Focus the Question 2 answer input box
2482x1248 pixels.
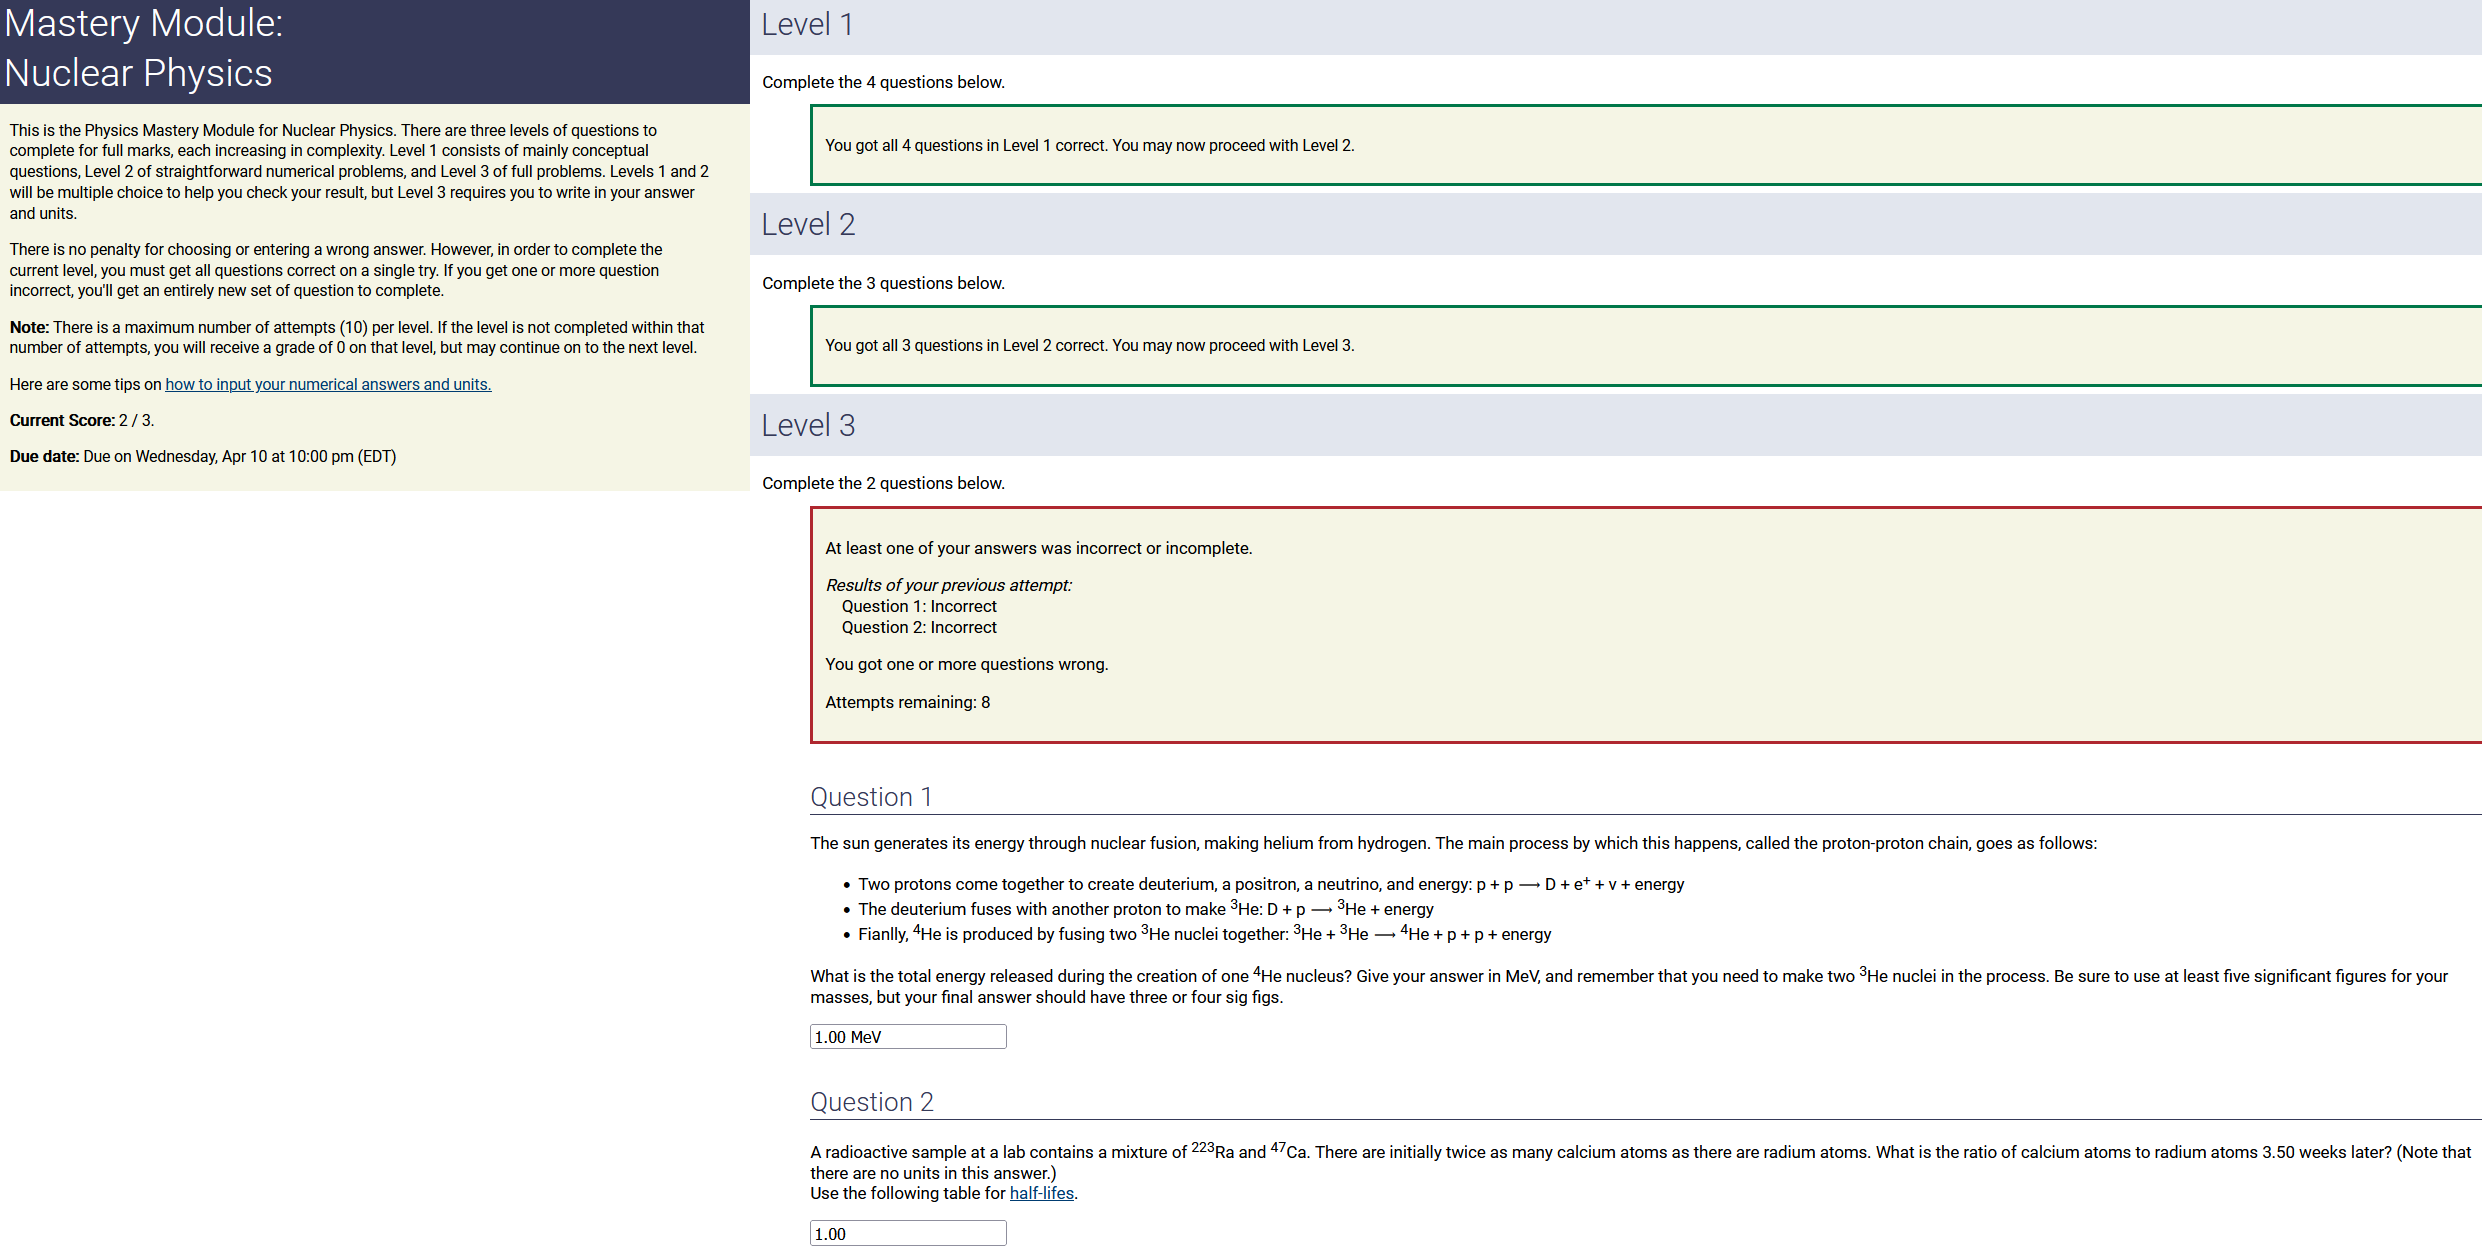907,1233
